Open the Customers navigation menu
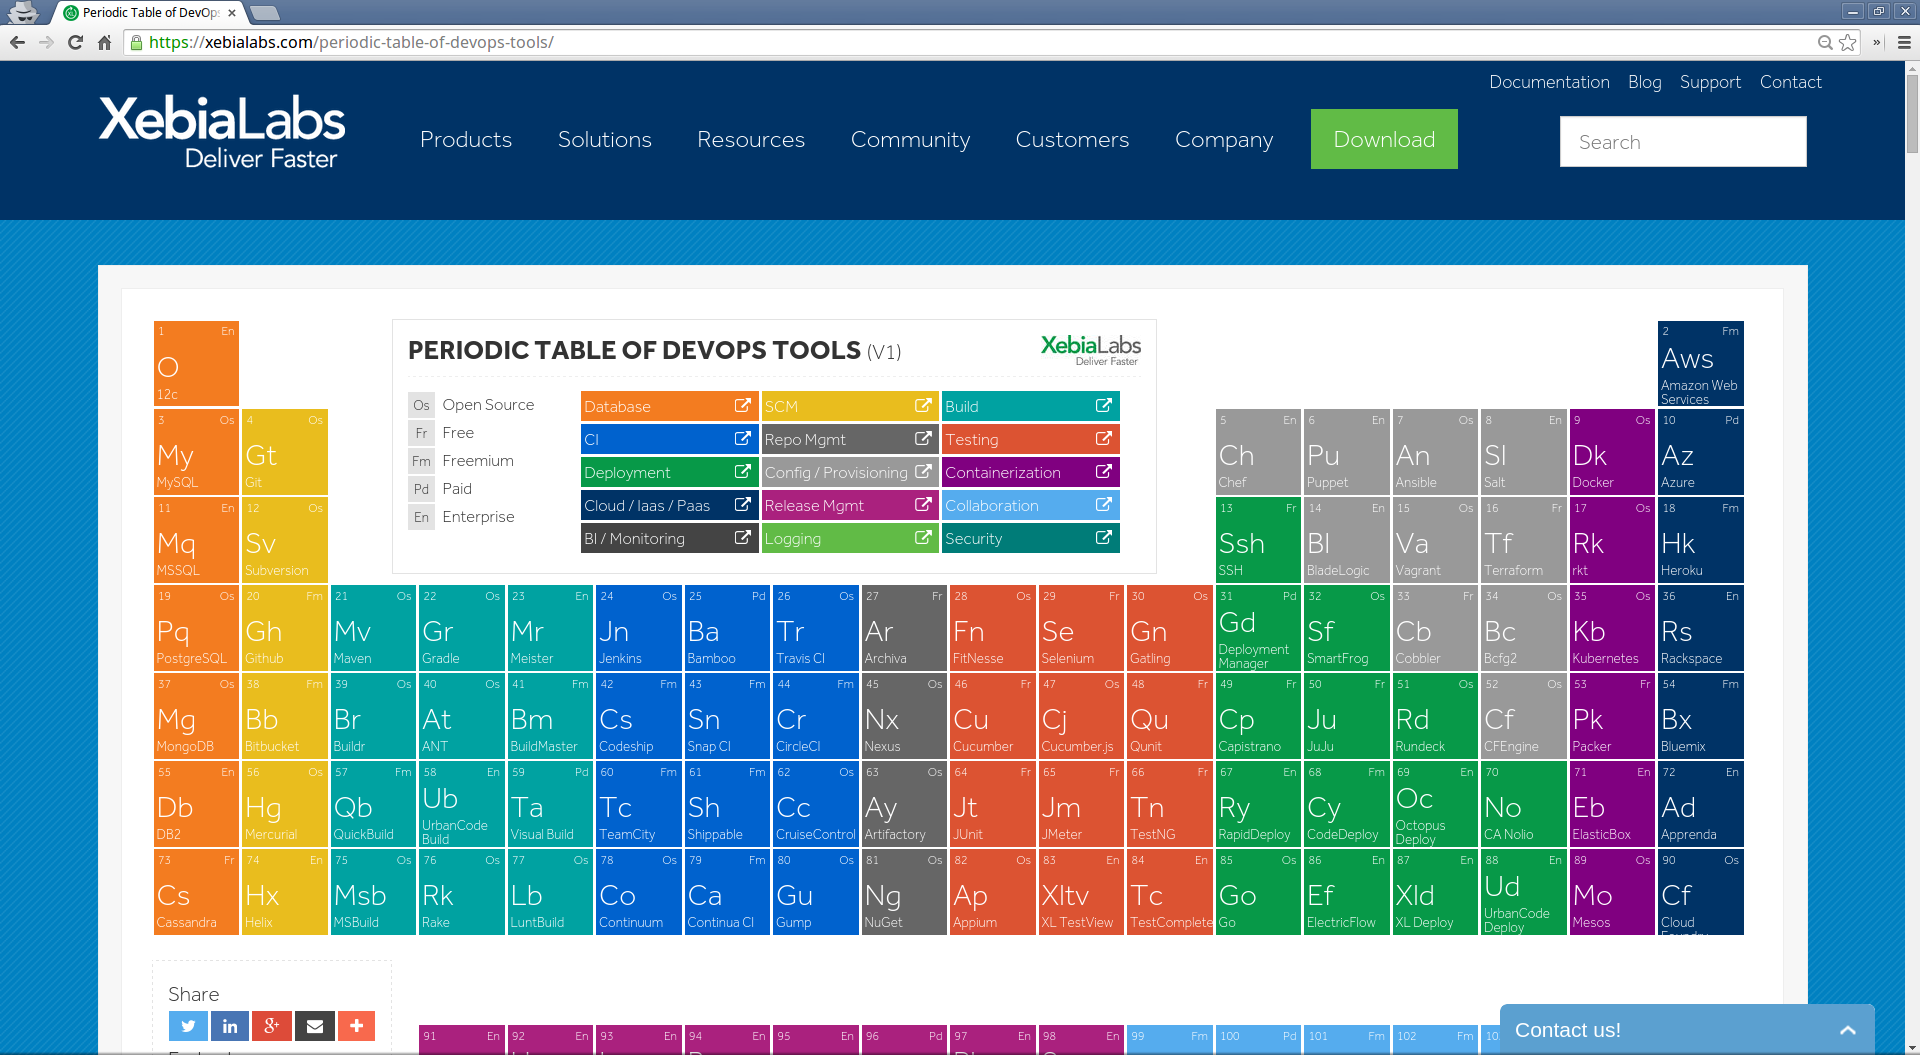This screenshot has width=1920, height=1055. 1072,140
